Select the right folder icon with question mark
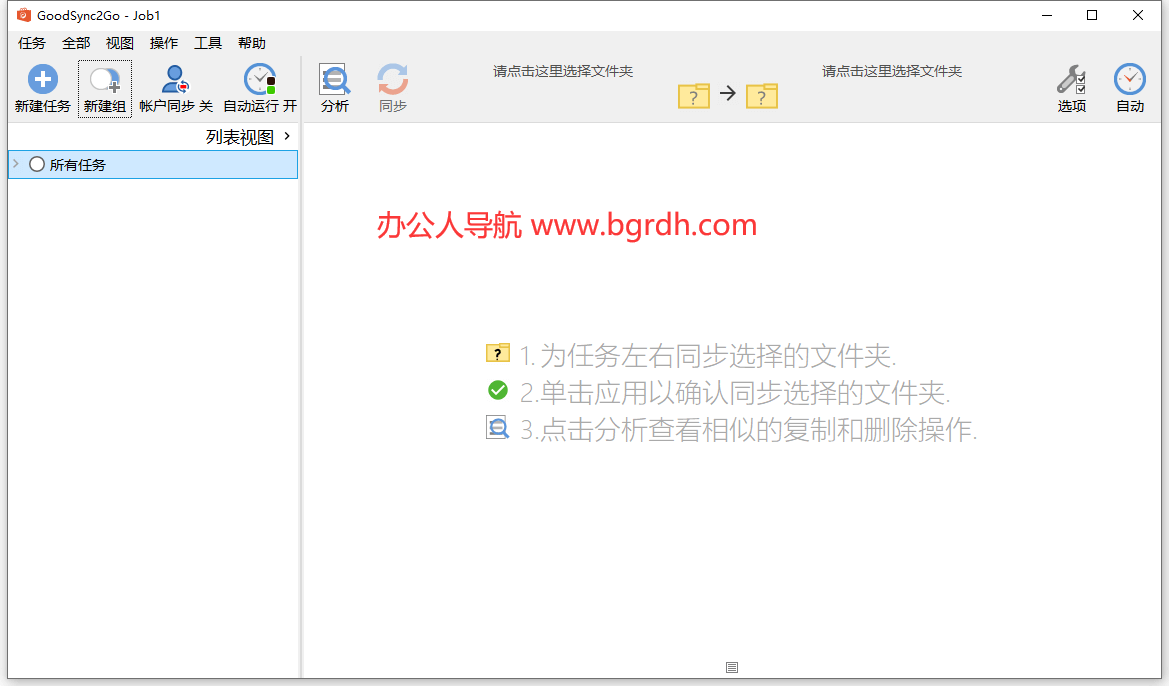This screenshot has height=686, width=1169. point(761,96)
